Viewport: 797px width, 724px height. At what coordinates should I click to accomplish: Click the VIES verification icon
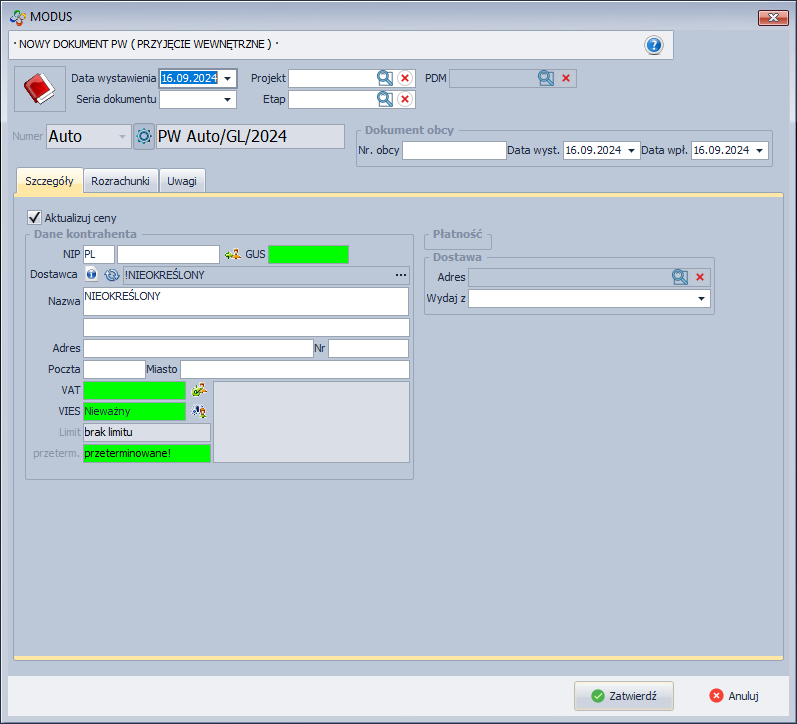click(199, 411)
